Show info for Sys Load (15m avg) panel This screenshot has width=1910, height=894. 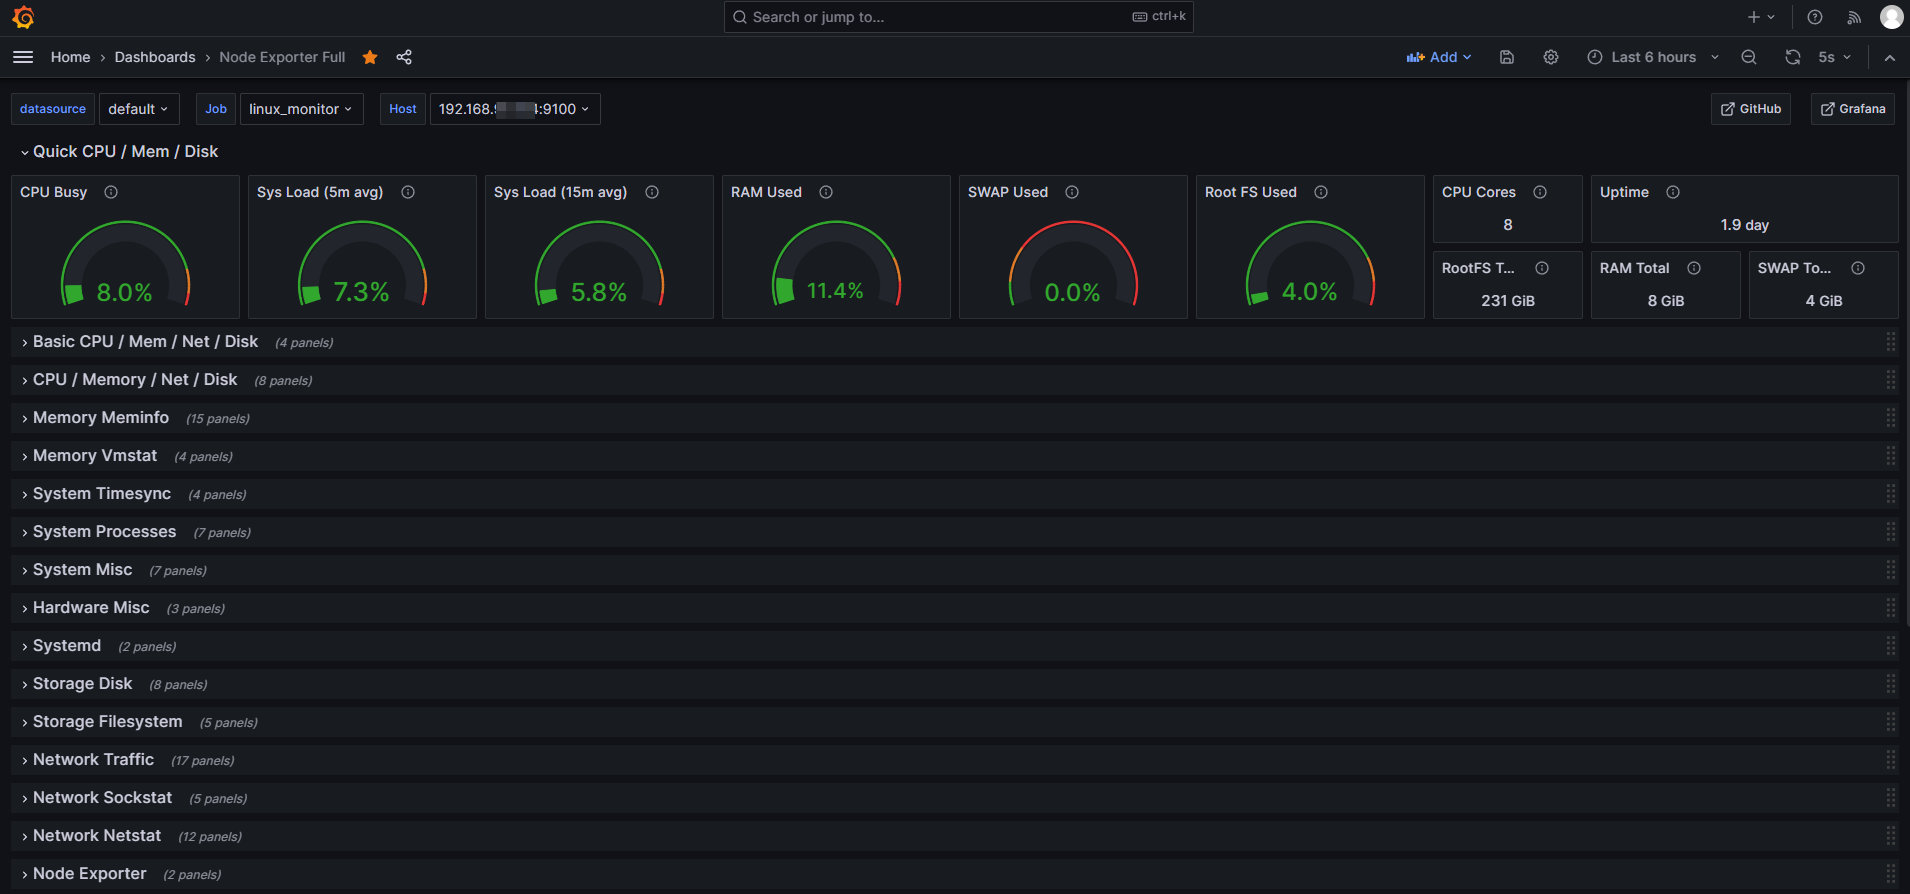pos(652,192)
